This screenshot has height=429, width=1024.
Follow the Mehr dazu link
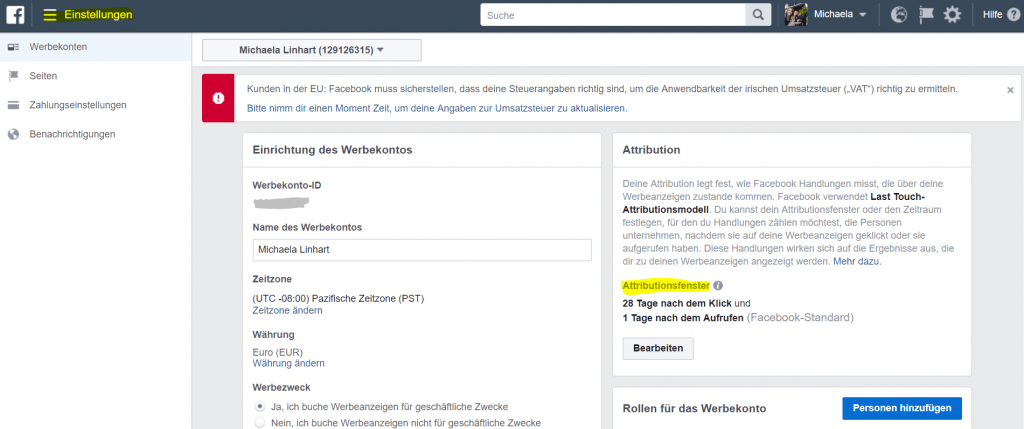(857, 261)
